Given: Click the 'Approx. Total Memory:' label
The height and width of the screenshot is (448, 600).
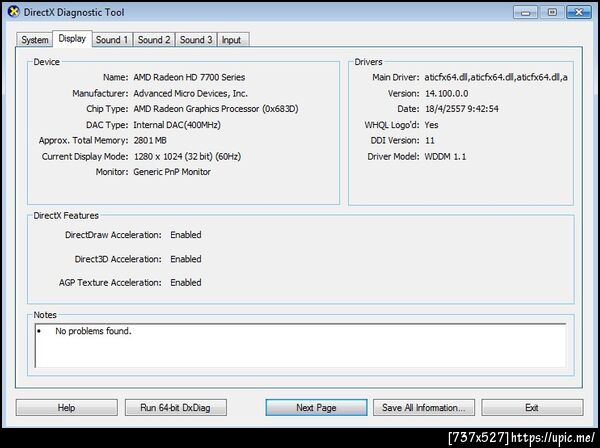Looking at the screenshot, I should point(83,140).
